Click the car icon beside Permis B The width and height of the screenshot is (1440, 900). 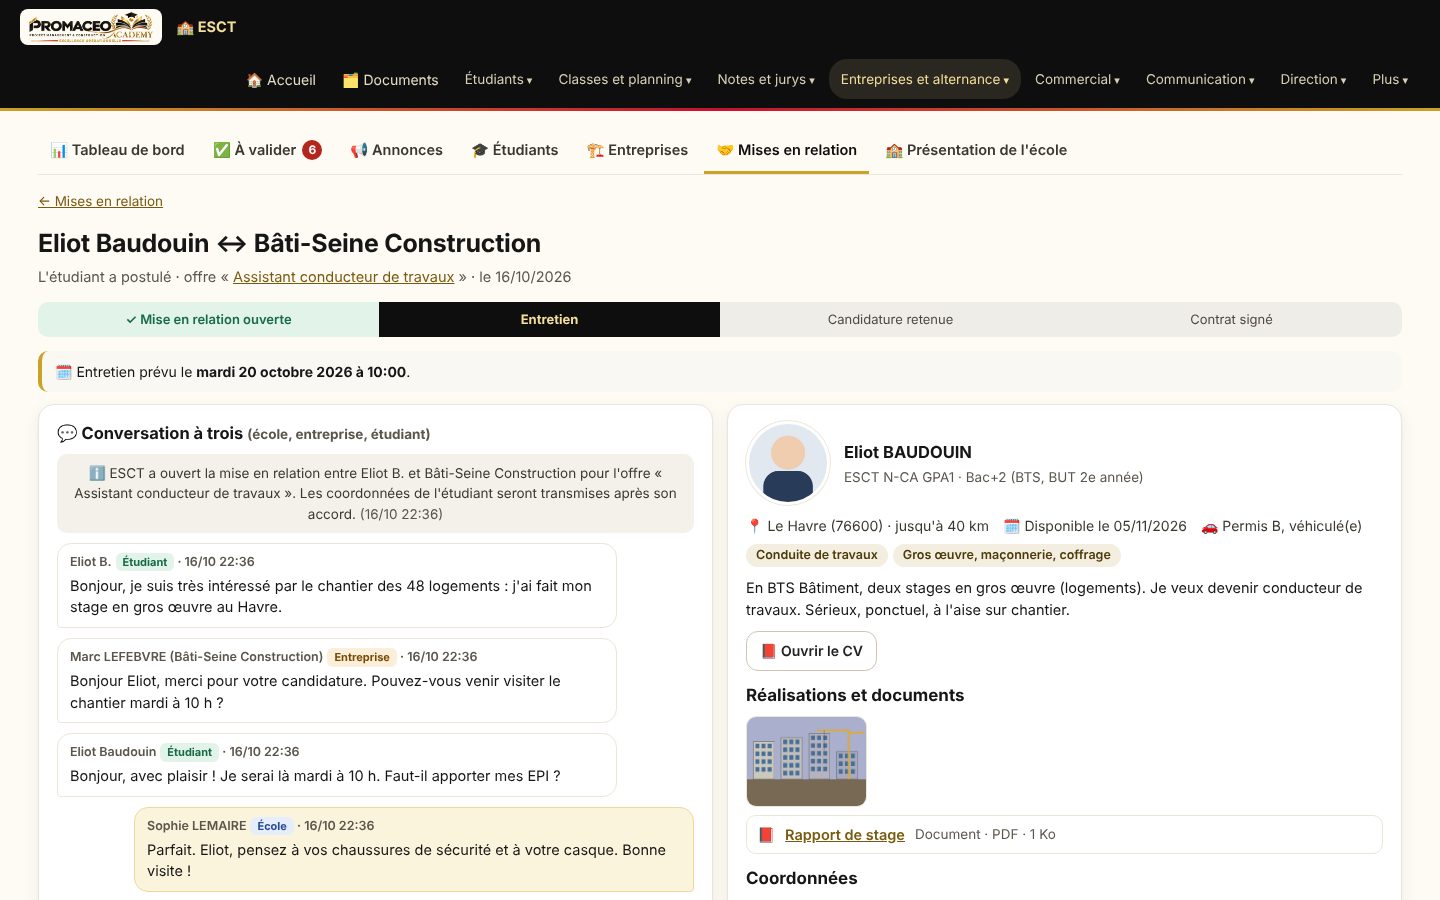pos(1209,526)
